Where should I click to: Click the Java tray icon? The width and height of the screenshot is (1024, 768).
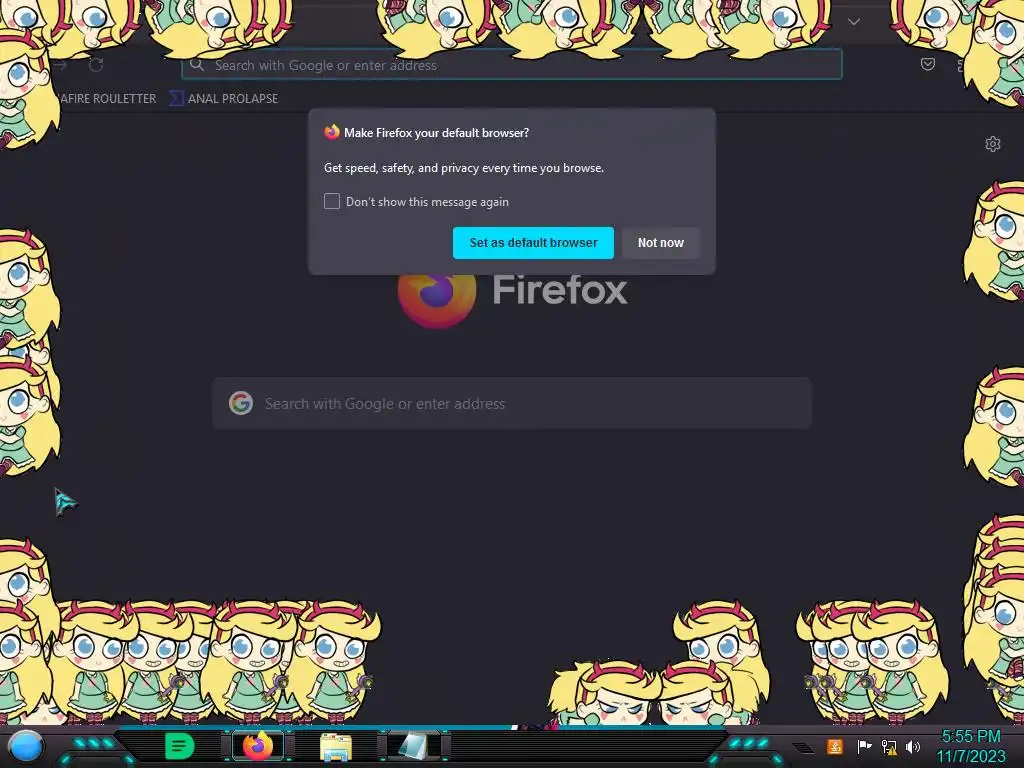coord(835,746)
